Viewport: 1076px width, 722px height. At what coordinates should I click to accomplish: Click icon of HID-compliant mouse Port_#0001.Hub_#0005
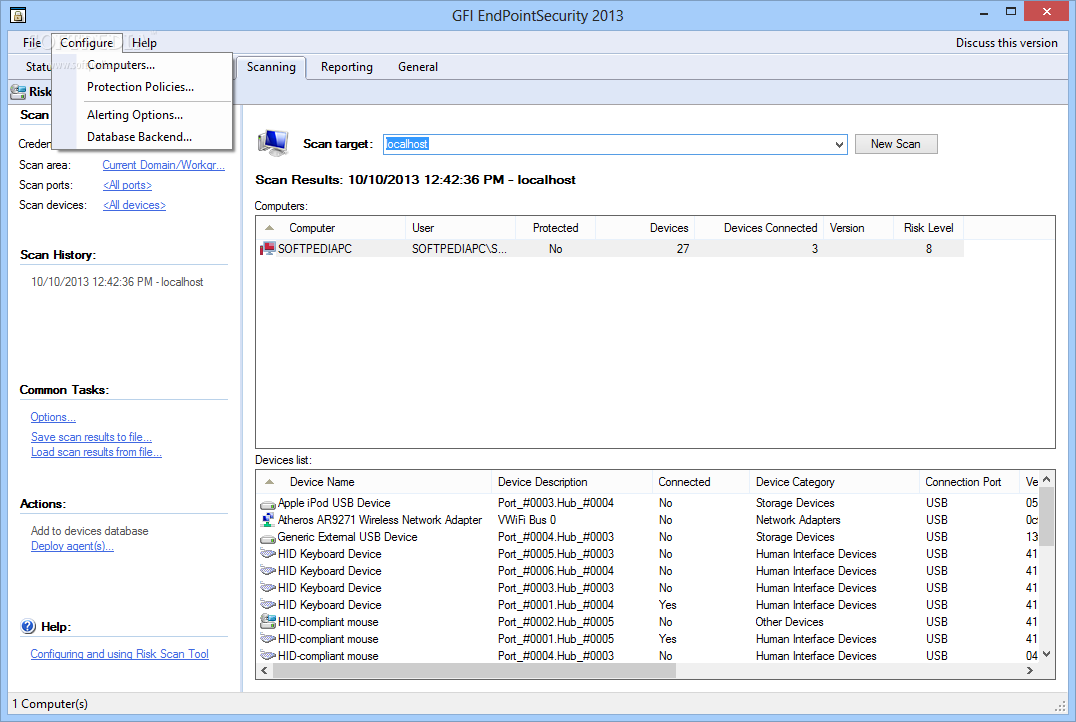(x=268, y=639)
